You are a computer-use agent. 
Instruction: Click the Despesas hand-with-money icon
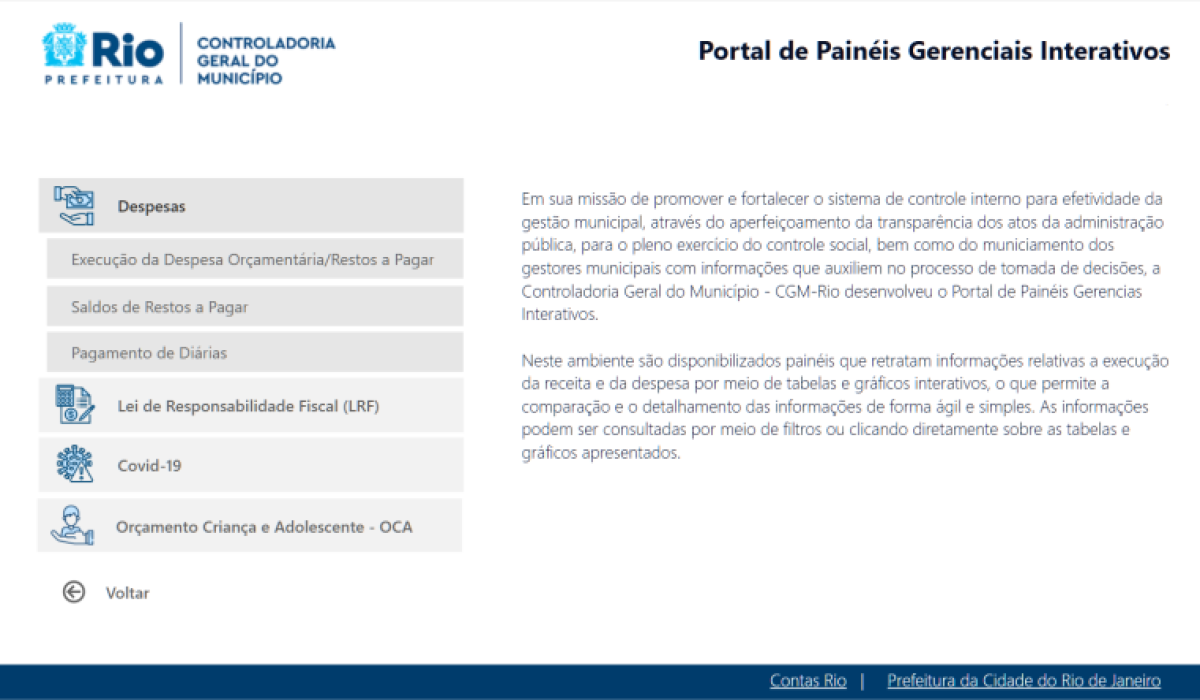pyautogui.click(x=74, y=206)
